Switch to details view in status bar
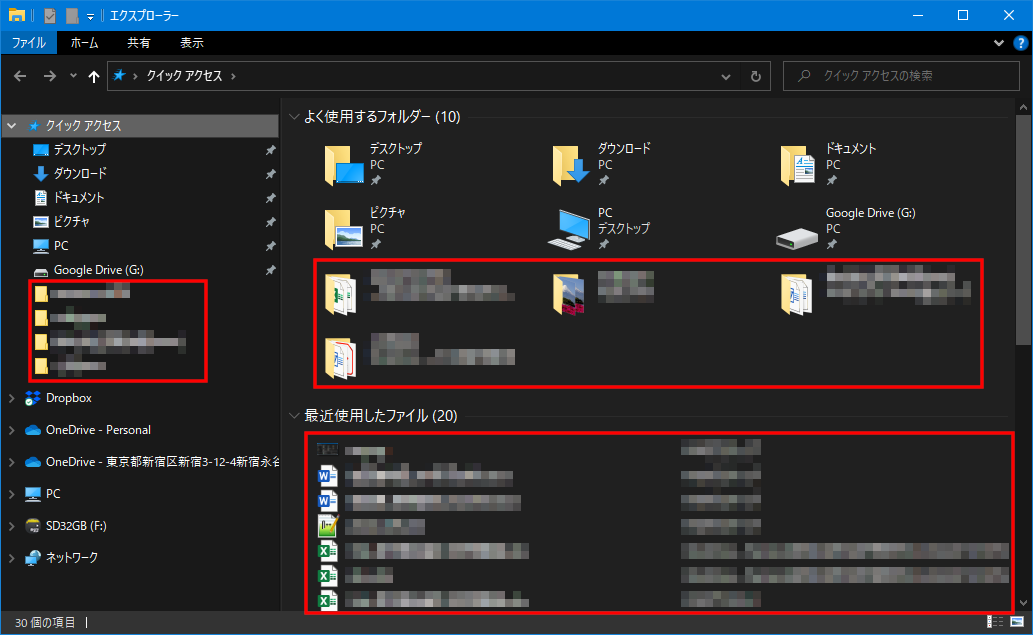 (996, 622)
